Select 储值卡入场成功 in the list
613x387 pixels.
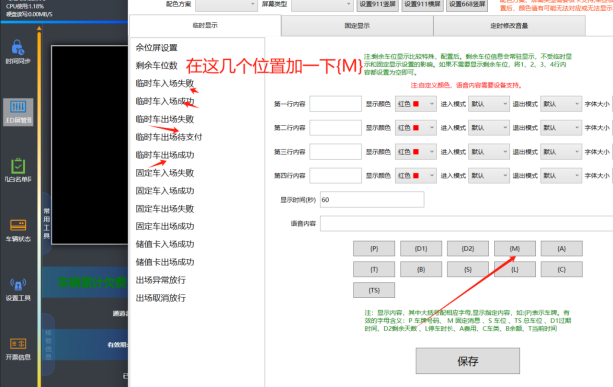(x=165, y=244)
